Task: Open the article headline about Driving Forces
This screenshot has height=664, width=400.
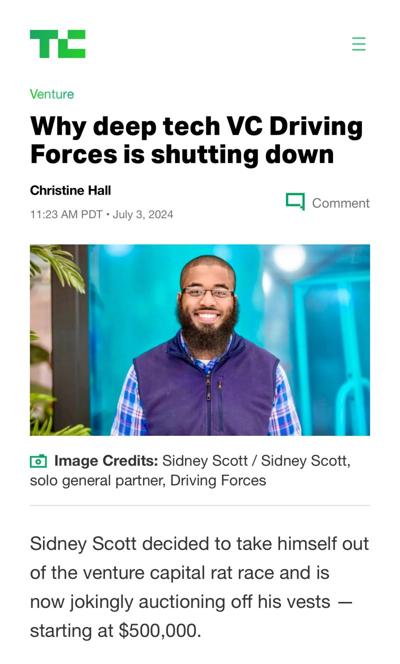Action: [196, 140]
